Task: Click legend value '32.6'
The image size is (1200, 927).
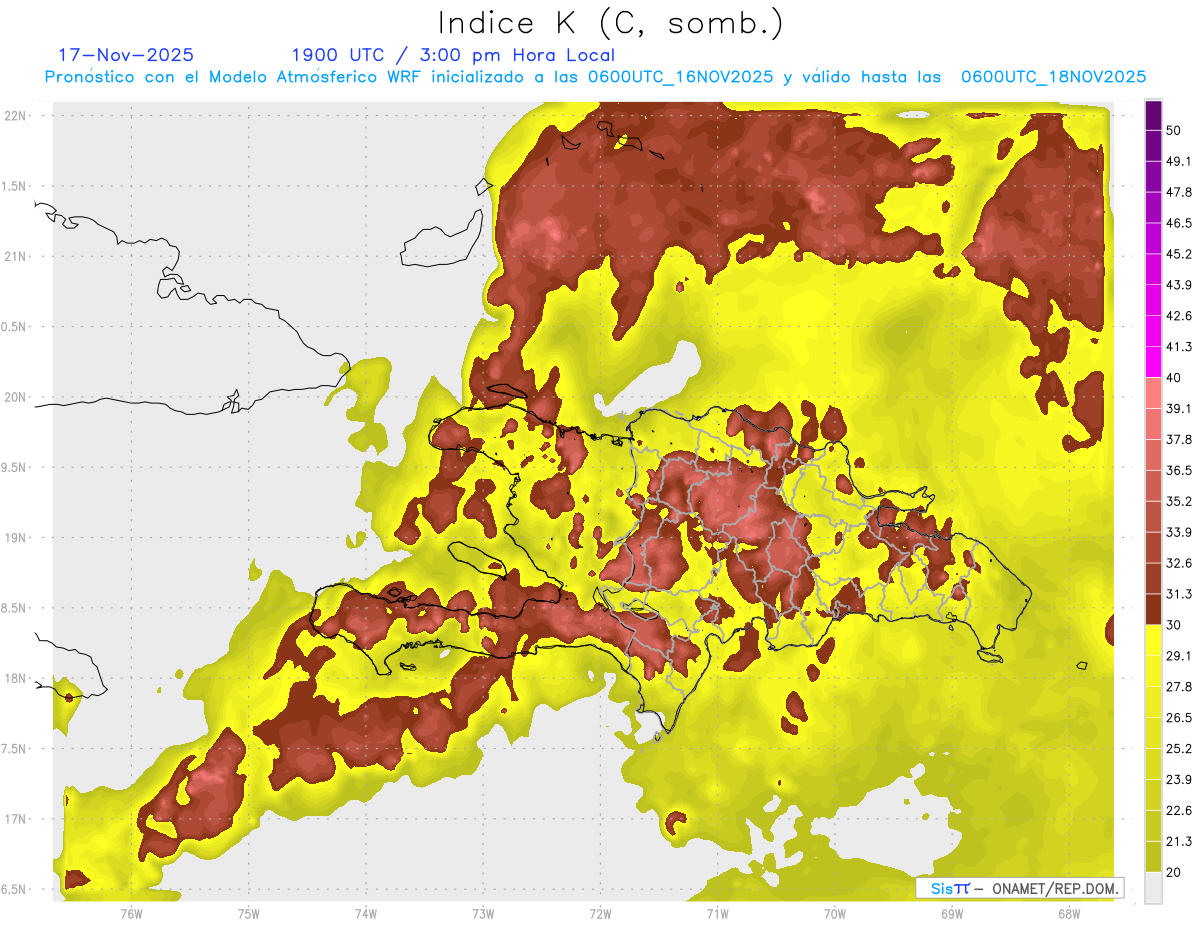Action: pos(1179,563)
